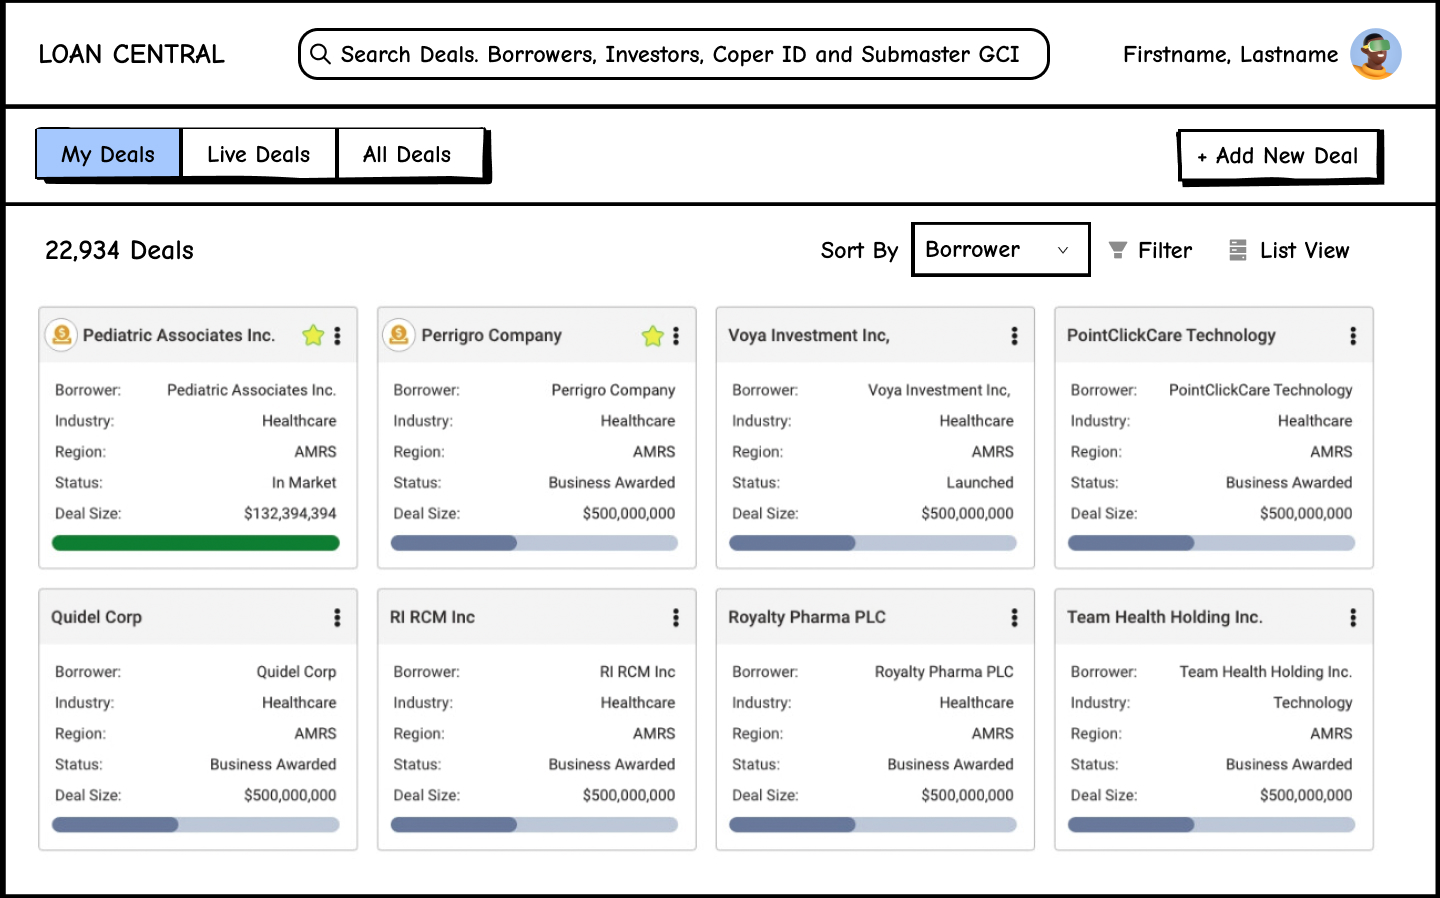Open the RI RCM Inc card title
1440x898 pixels.
pos(432,617)
